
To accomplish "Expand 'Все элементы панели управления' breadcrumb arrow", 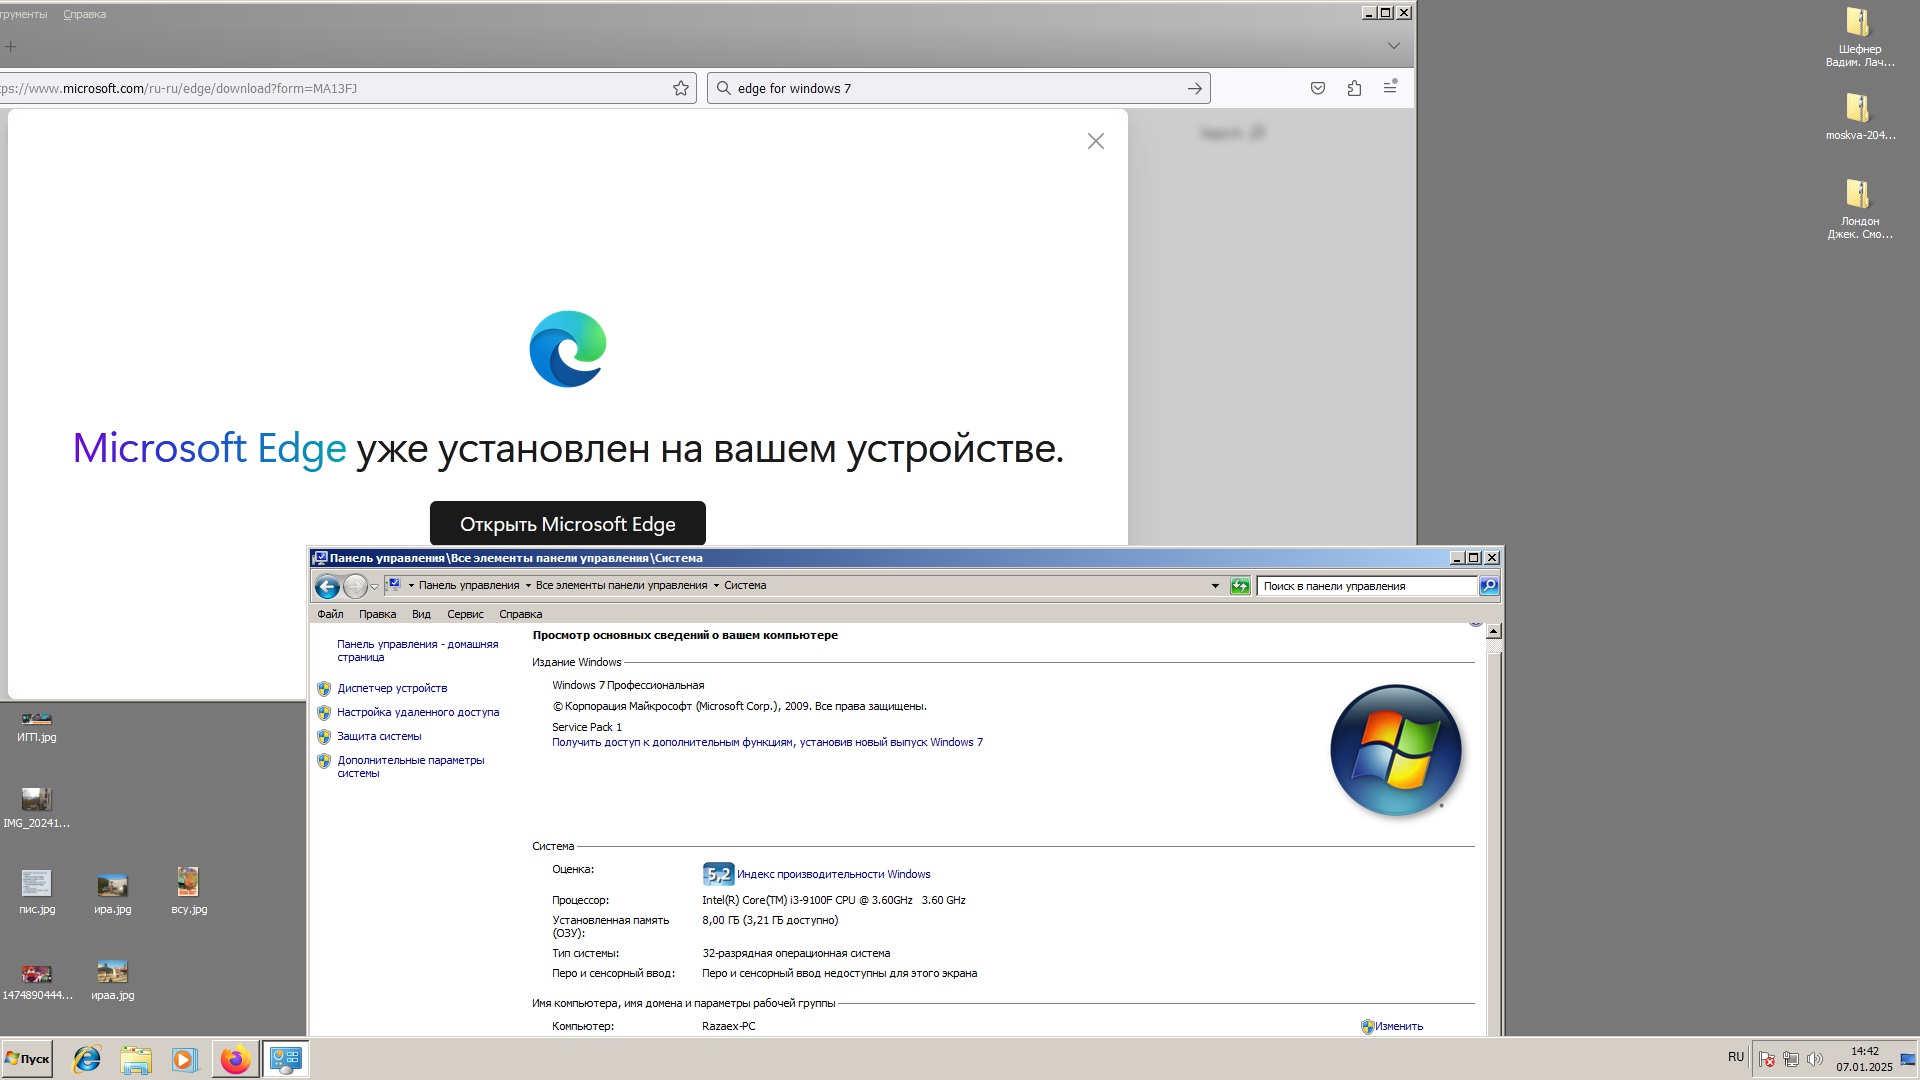I will pos(716,586).
